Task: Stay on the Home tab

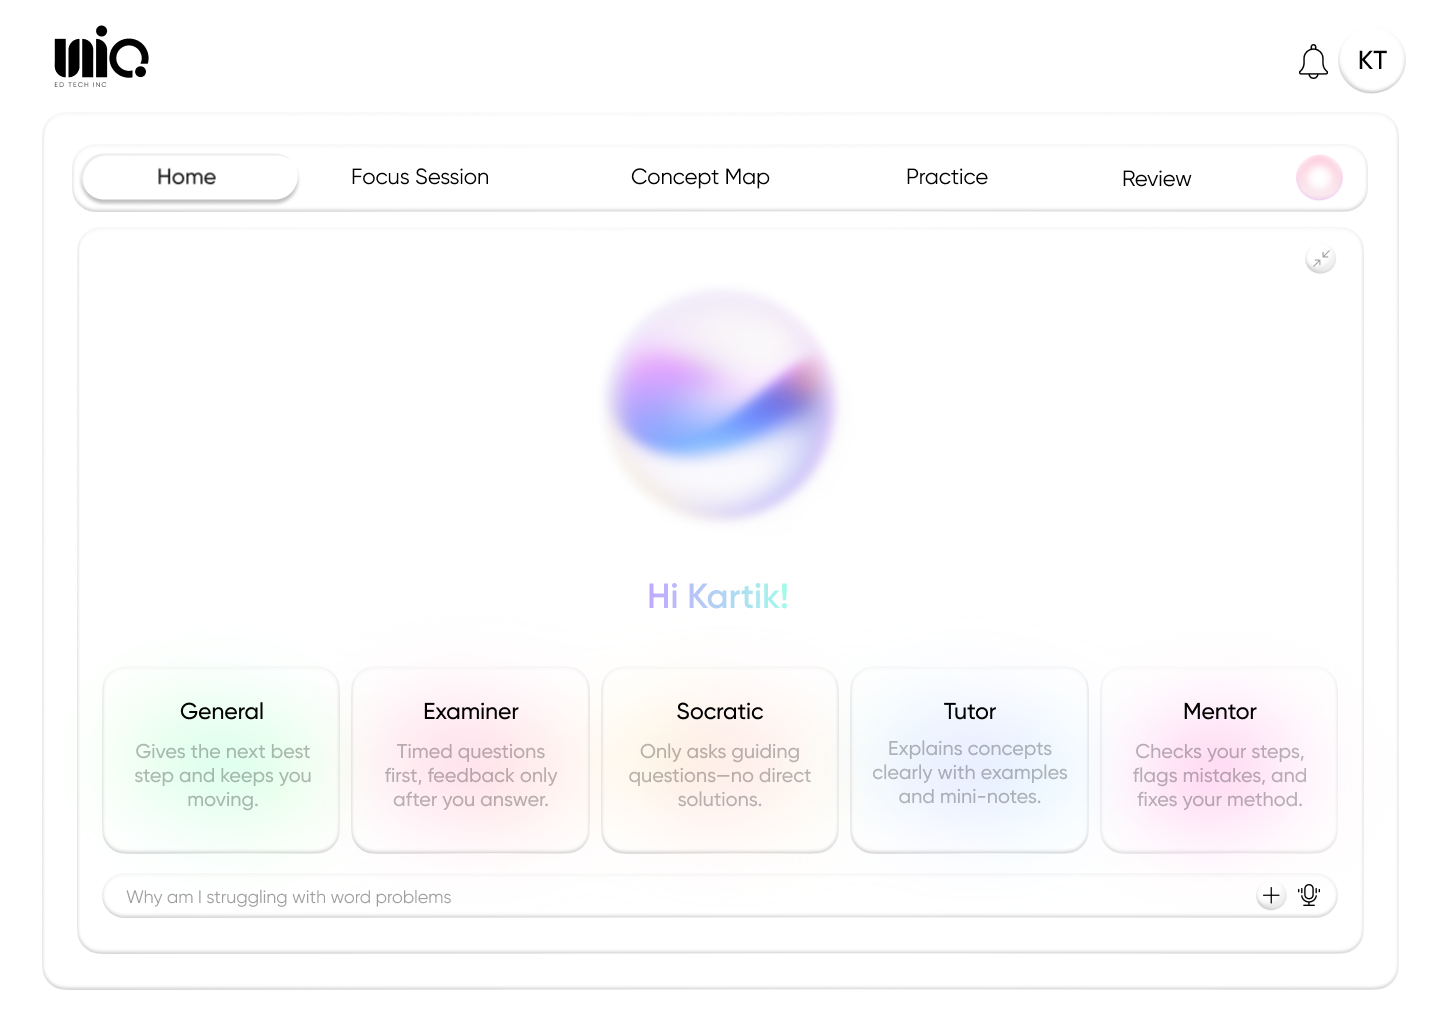Action: pyautogui.click(x=186, y=176)
